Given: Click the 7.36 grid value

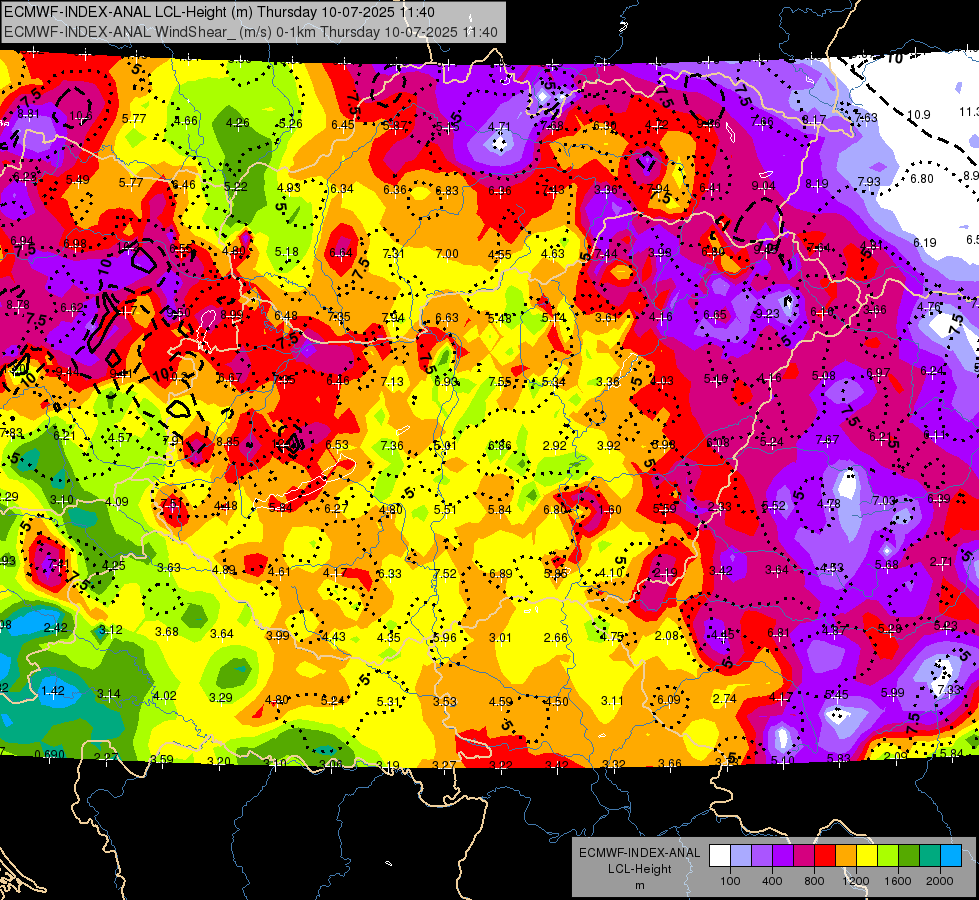Looking at the screenshot, I should (x=392, y=445).
